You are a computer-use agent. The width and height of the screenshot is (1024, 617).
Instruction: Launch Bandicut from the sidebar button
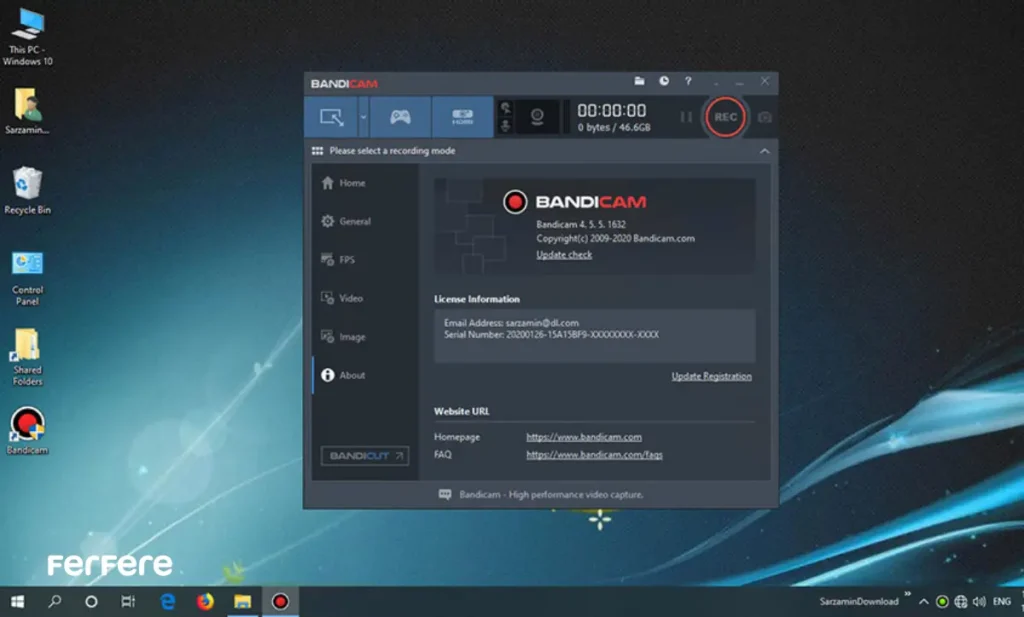(365, 456)
